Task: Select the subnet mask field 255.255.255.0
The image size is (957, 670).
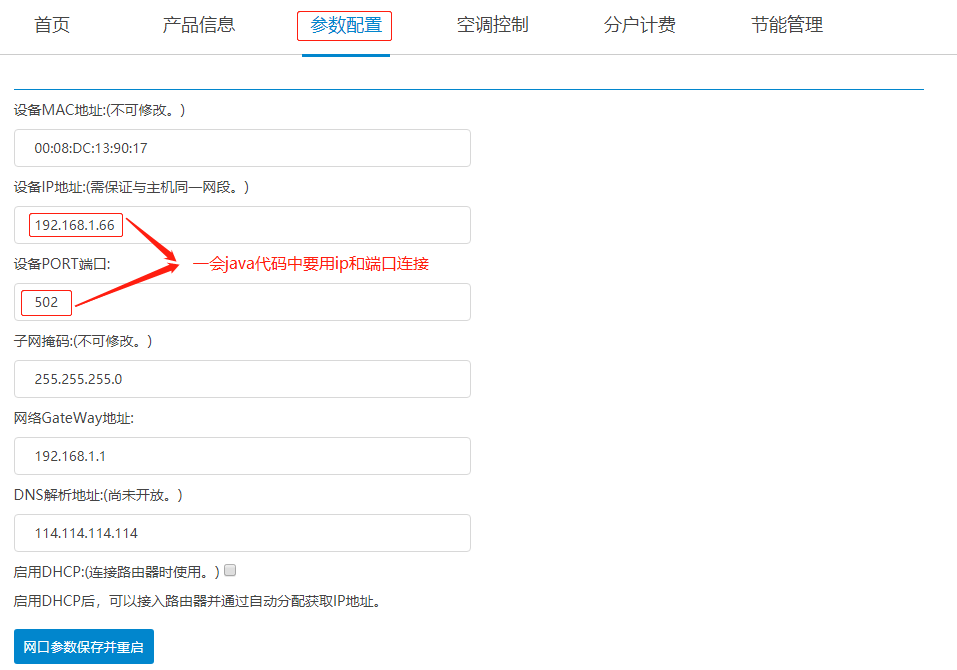Action: pos(242,379)
